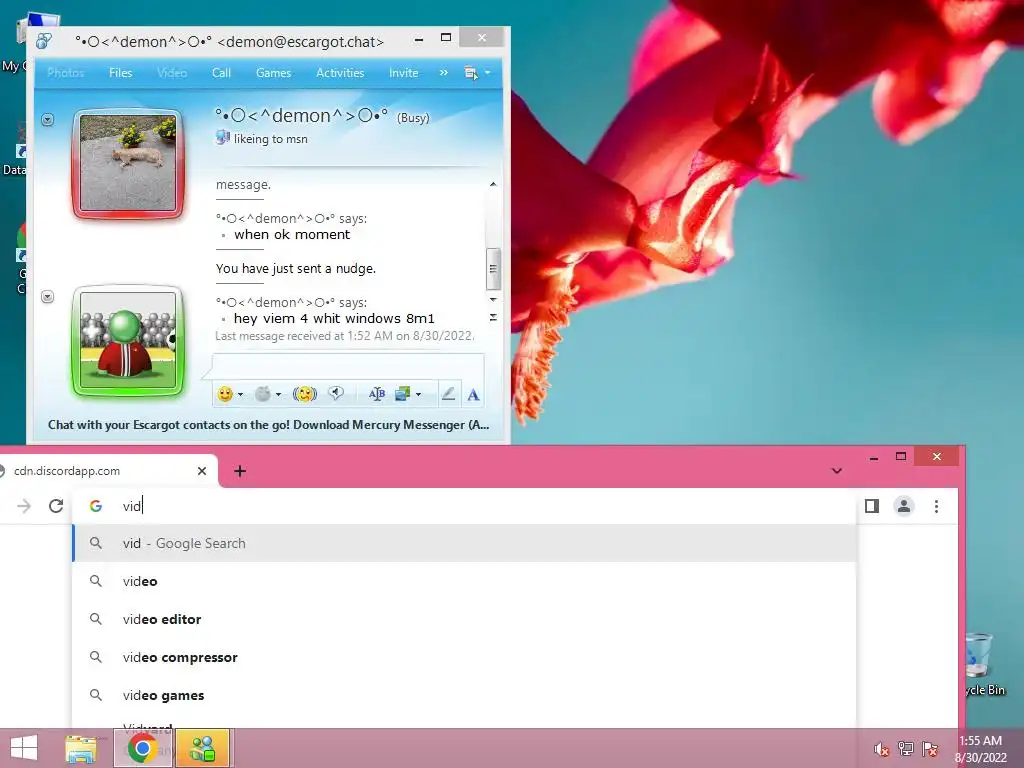
Task: Click Chrome forward arrow
Action: point(24,506)
